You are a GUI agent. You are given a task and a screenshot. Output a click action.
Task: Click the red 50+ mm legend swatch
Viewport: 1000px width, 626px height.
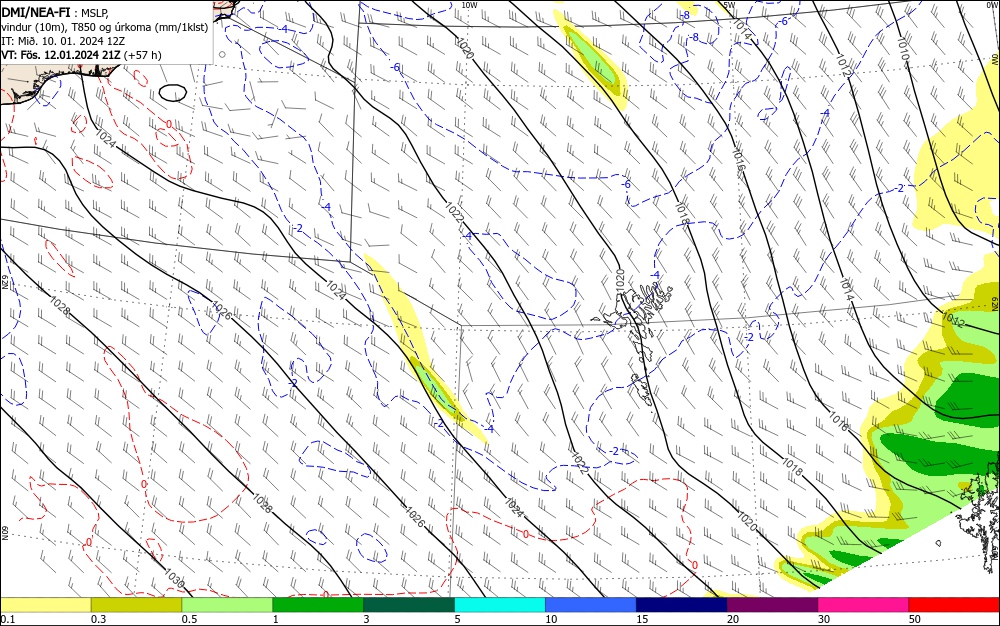pos(954,605)
